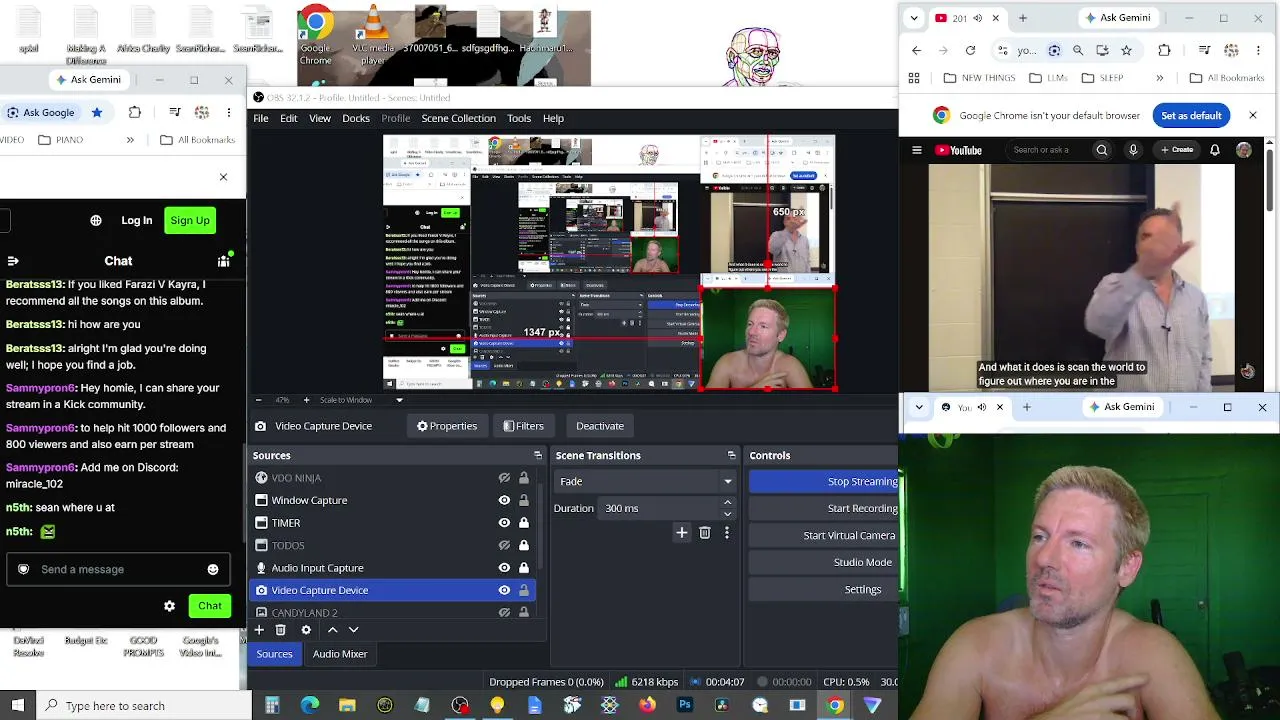Open Properties for Video Capture Device
1280x720 pixels.
click(x=447, y=426)
